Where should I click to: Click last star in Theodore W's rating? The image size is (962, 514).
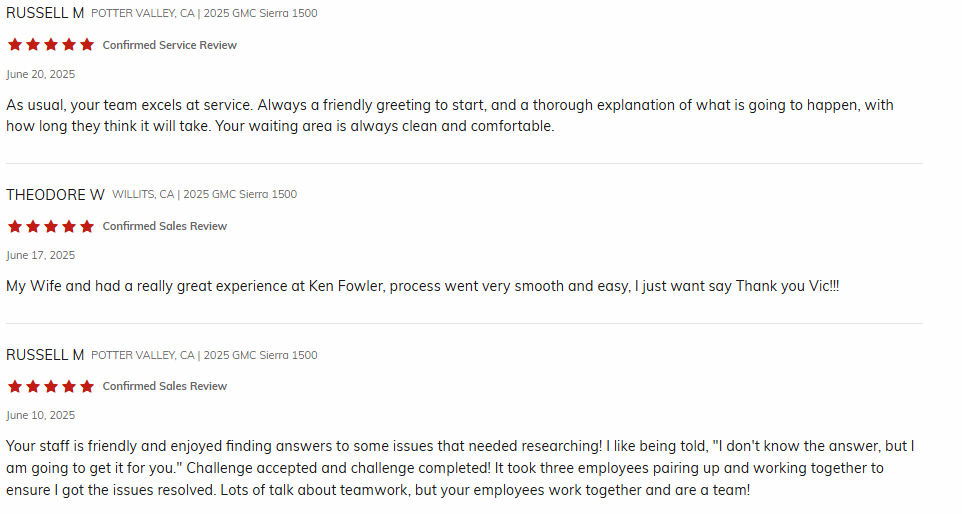coord(87,226)
